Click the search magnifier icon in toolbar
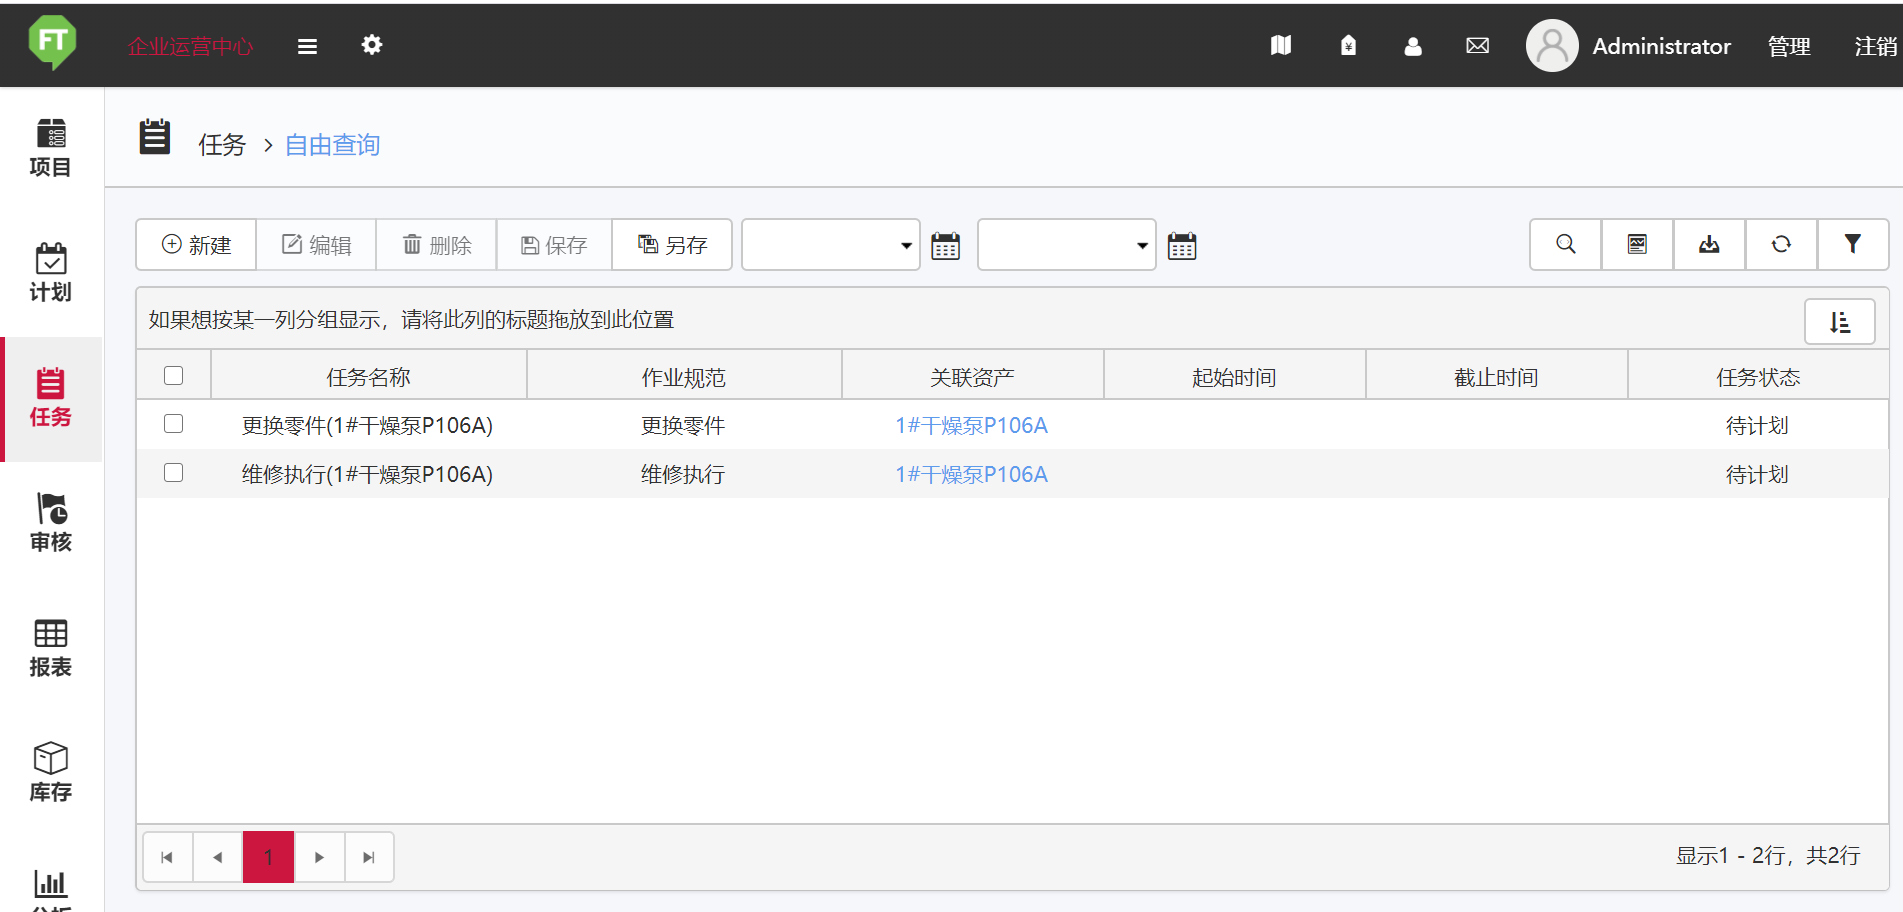 coord(1565,245)
